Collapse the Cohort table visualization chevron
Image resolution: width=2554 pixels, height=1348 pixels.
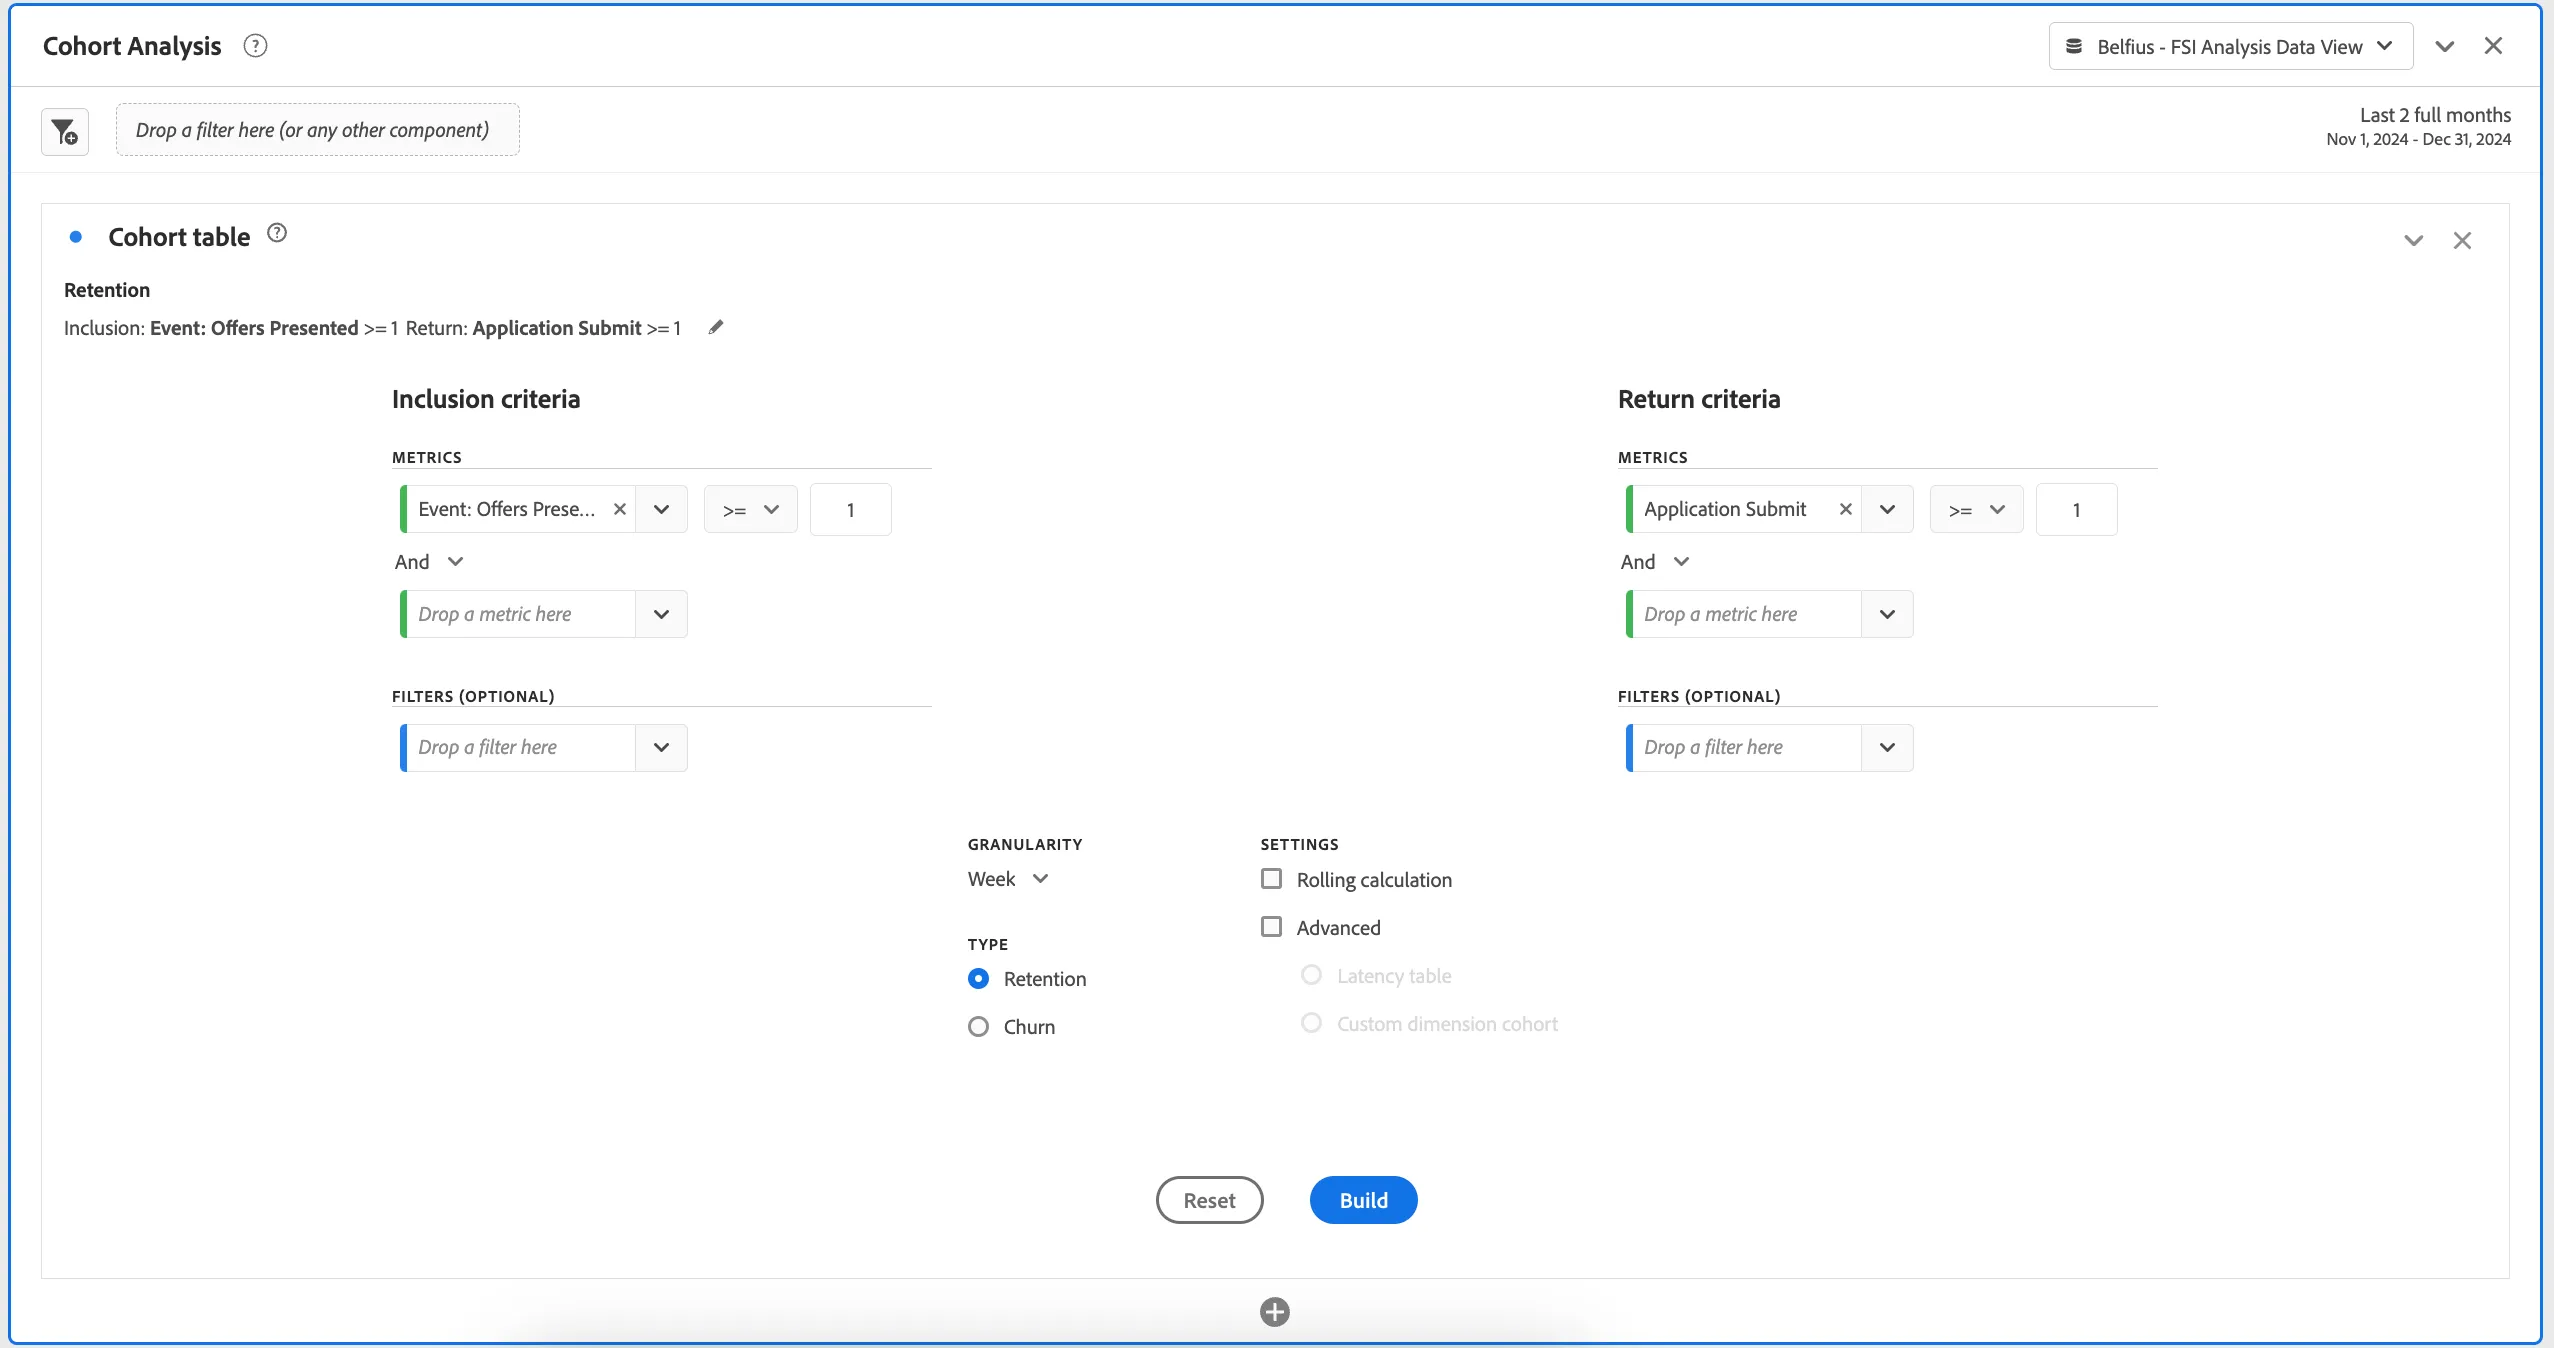[x=2414, y=240]
